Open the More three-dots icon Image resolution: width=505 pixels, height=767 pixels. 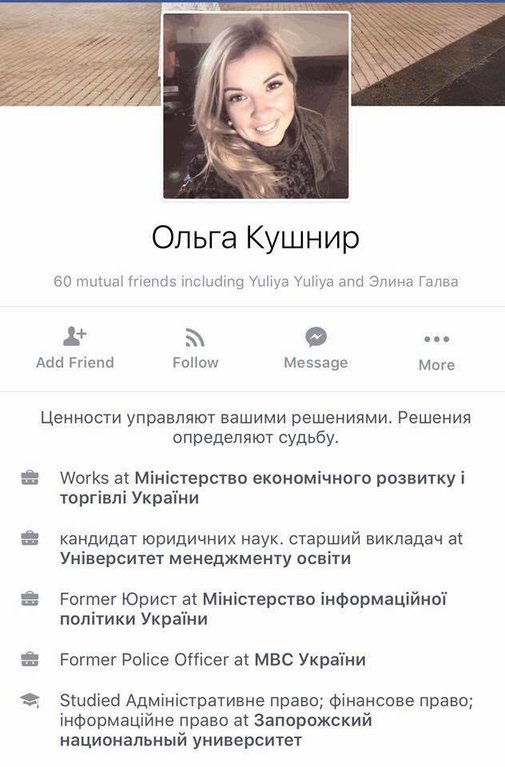point(436,339)
